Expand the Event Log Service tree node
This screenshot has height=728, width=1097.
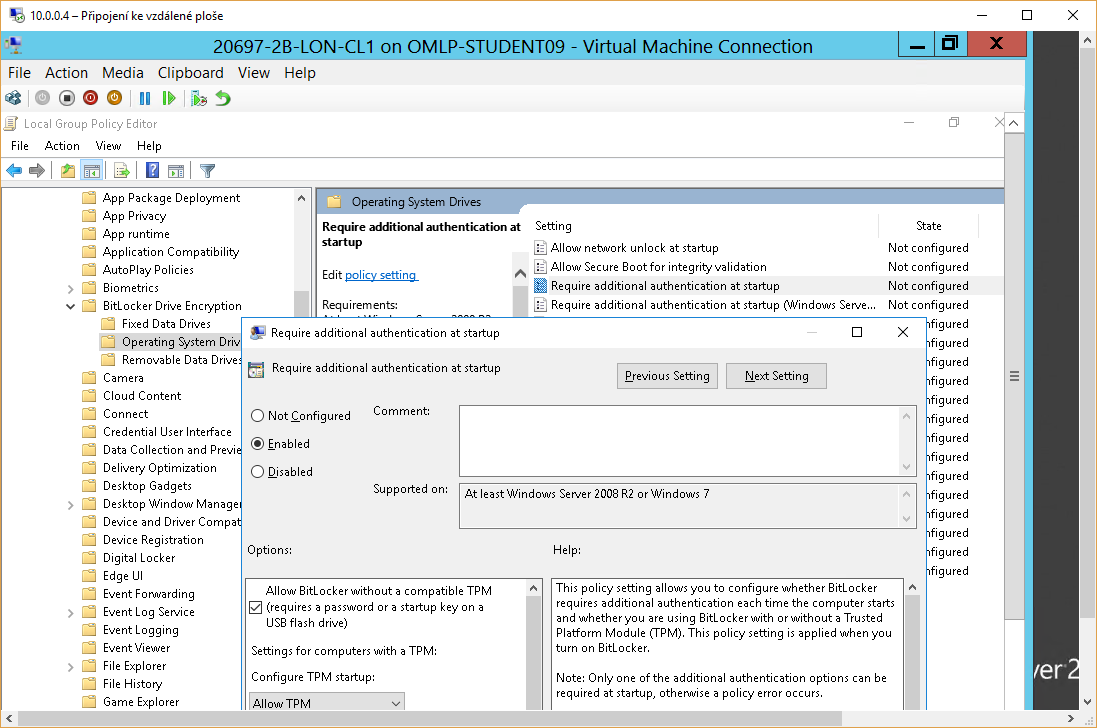[71, 613]
